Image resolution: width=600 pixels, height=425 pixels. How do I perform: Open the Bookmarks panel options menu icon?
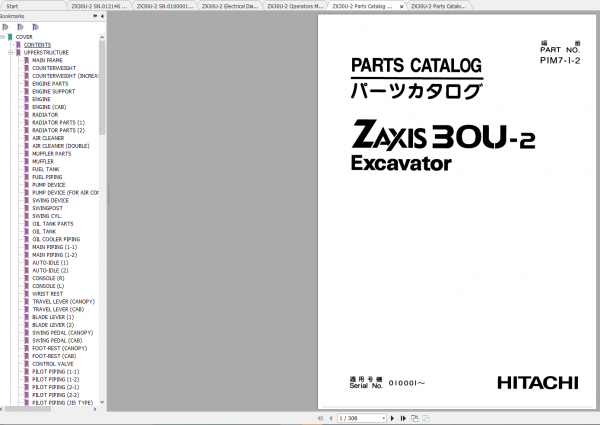click(95, 16)
